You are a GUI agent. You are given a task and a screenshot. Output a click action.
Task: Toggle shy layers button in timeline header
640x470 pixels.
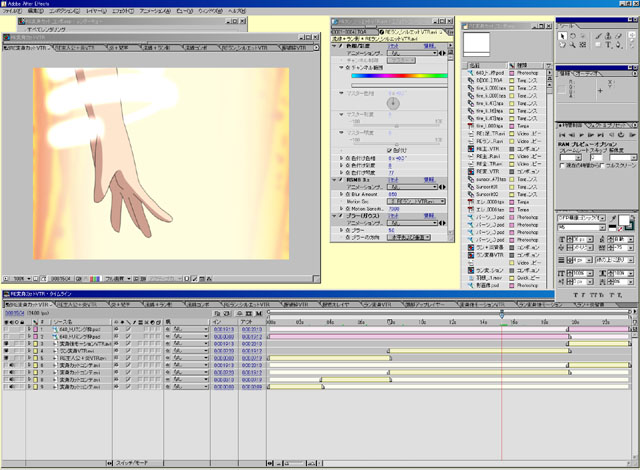(239, 313)
